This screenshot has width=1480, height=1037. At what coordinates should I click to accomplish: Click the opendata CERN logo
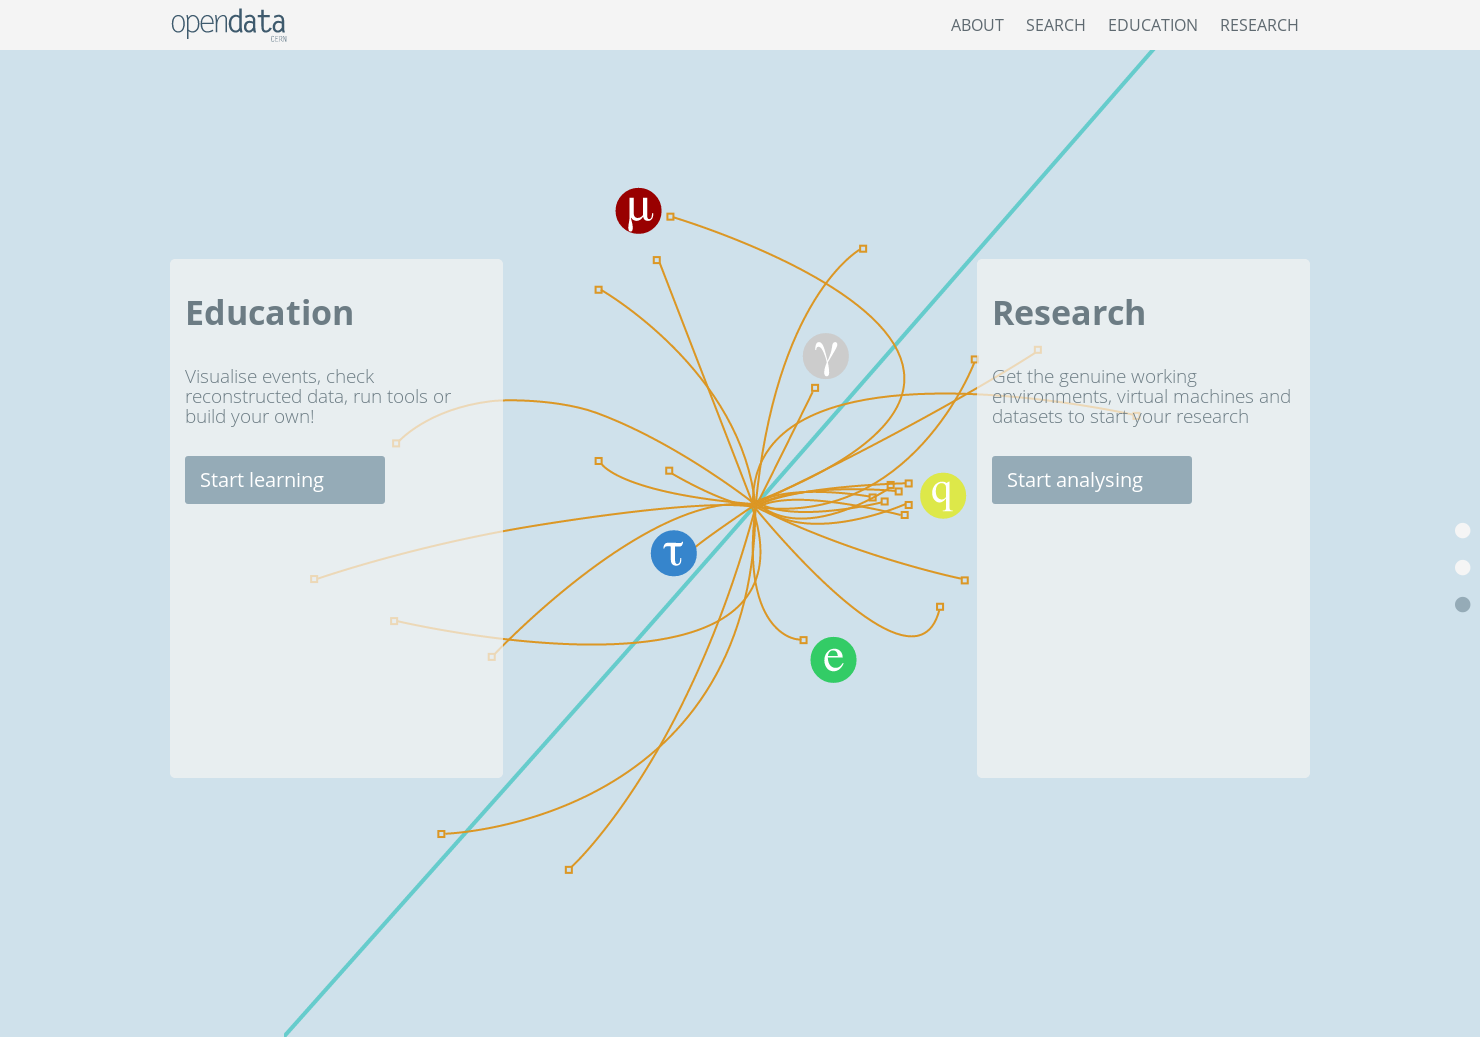(x=229, y=25)
